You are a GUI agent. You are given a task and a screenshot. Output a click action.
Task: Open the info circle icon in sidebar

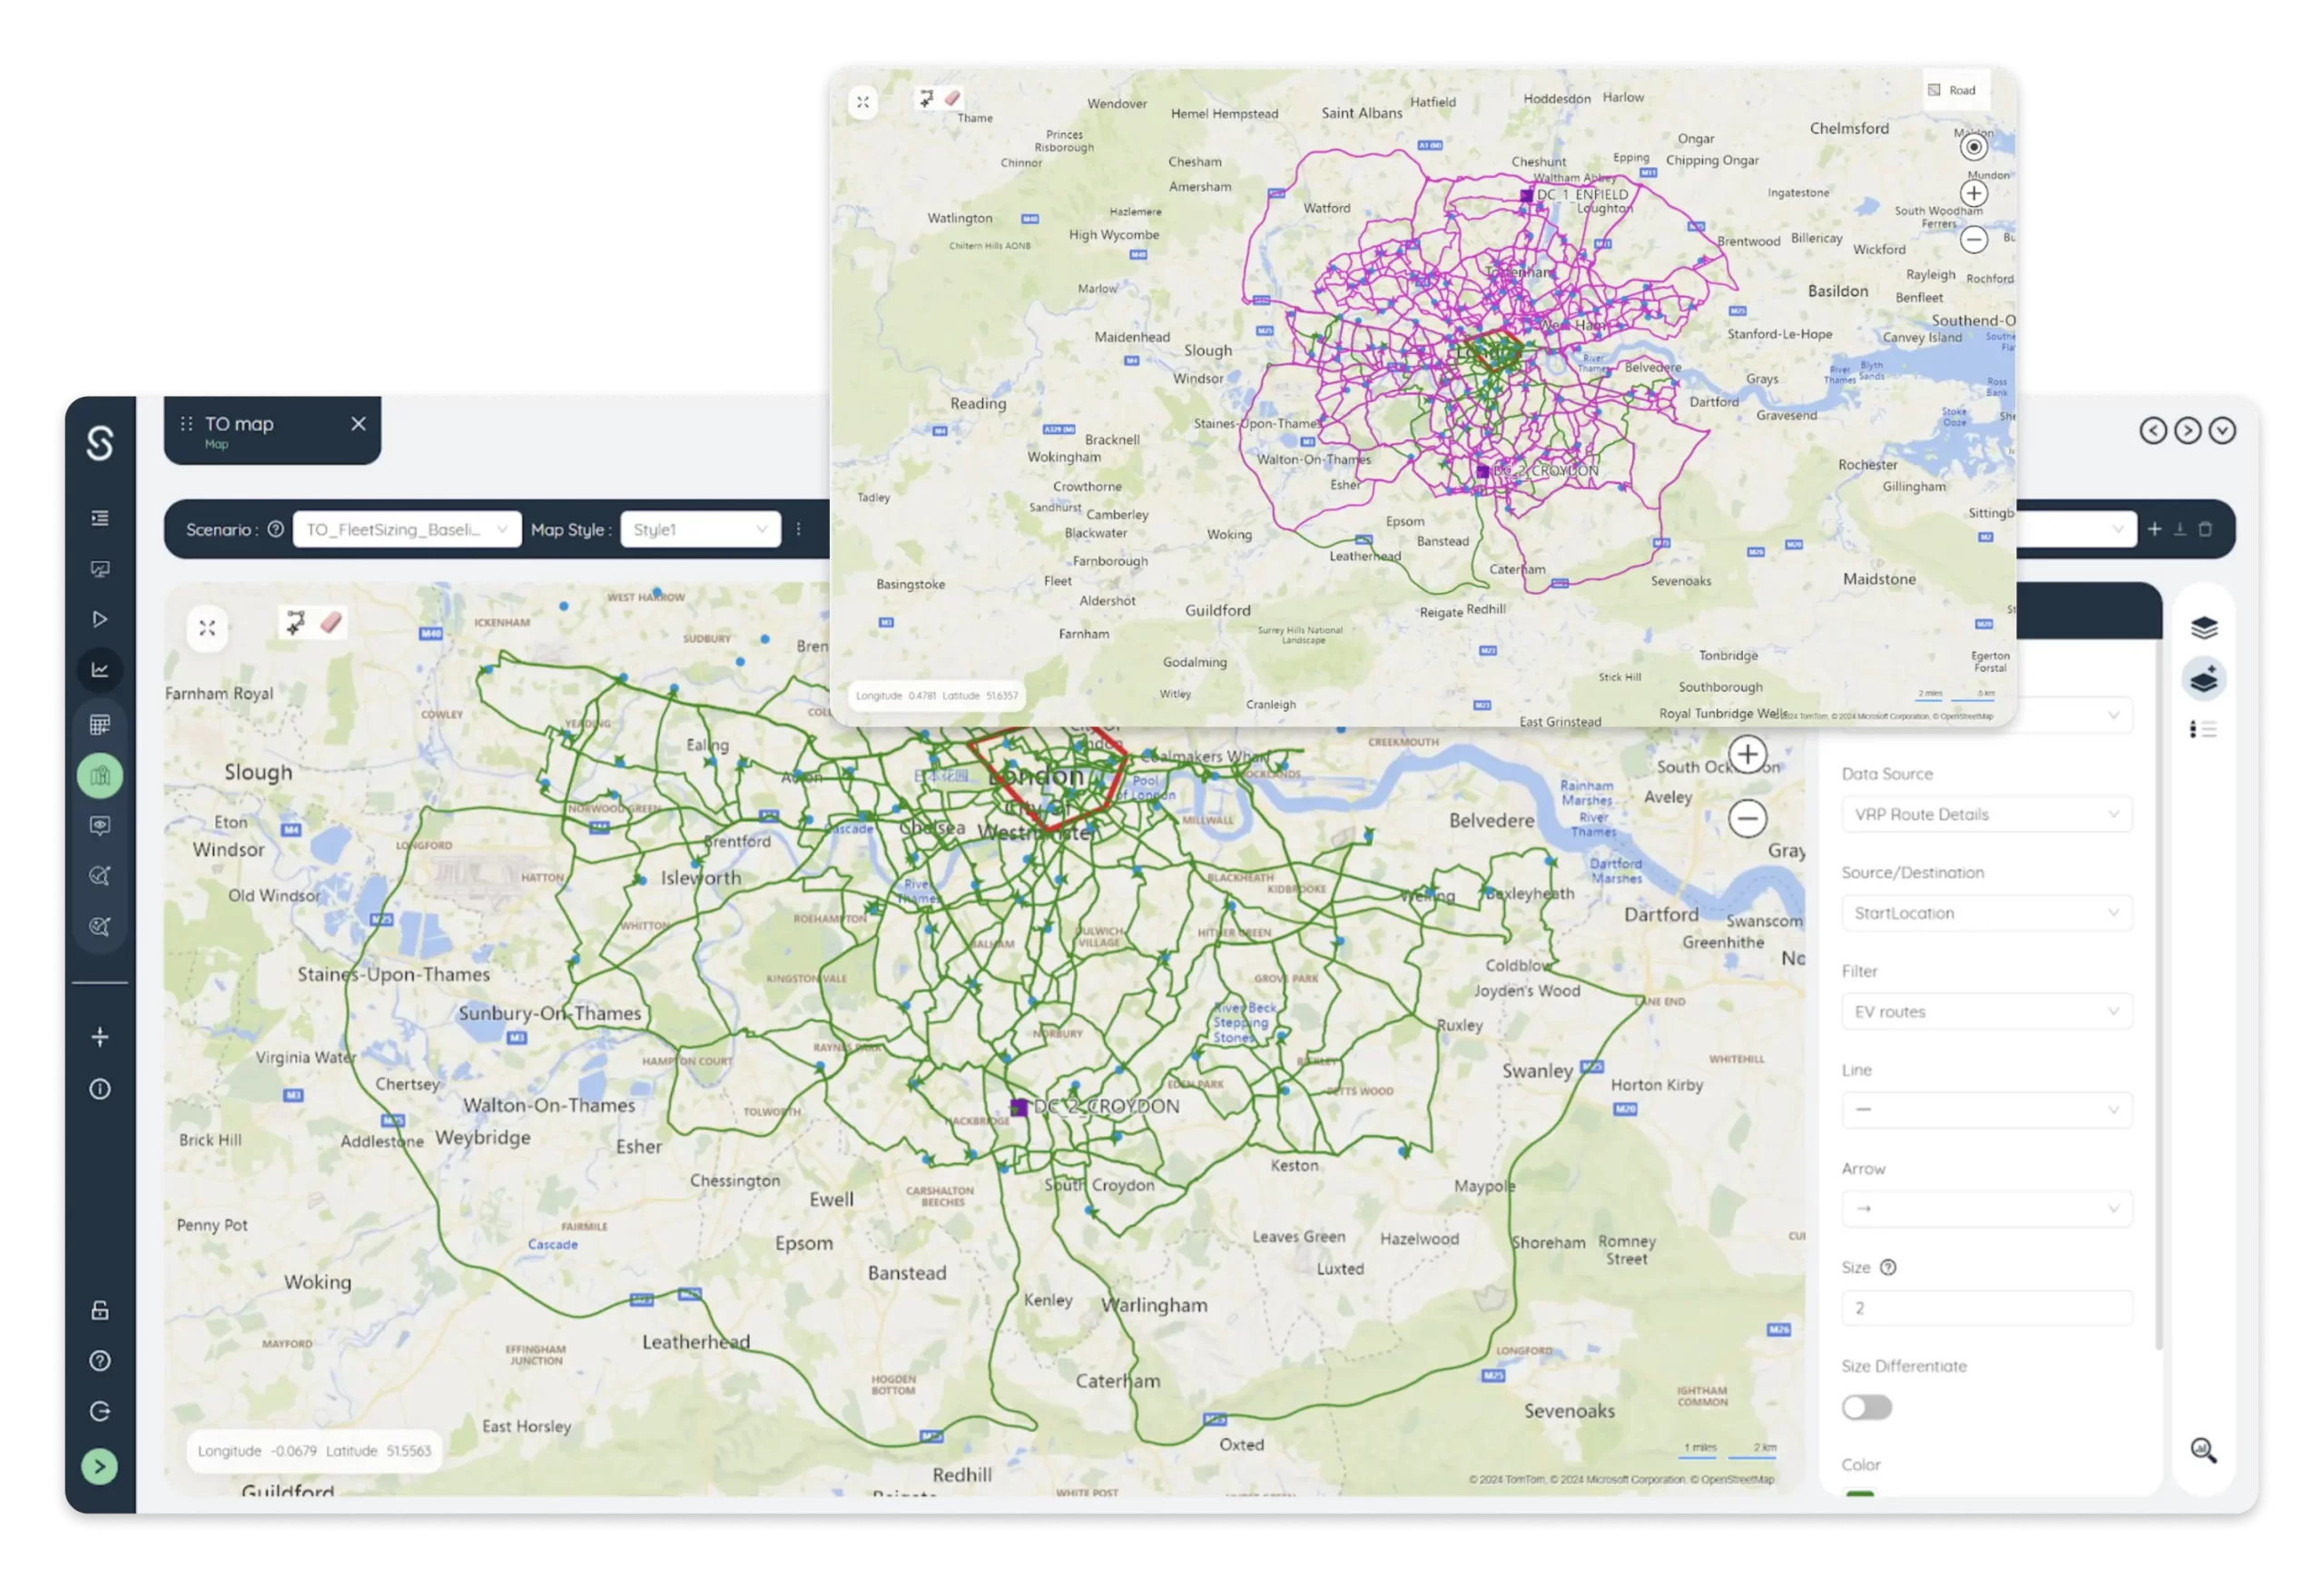pos(100,1088)
